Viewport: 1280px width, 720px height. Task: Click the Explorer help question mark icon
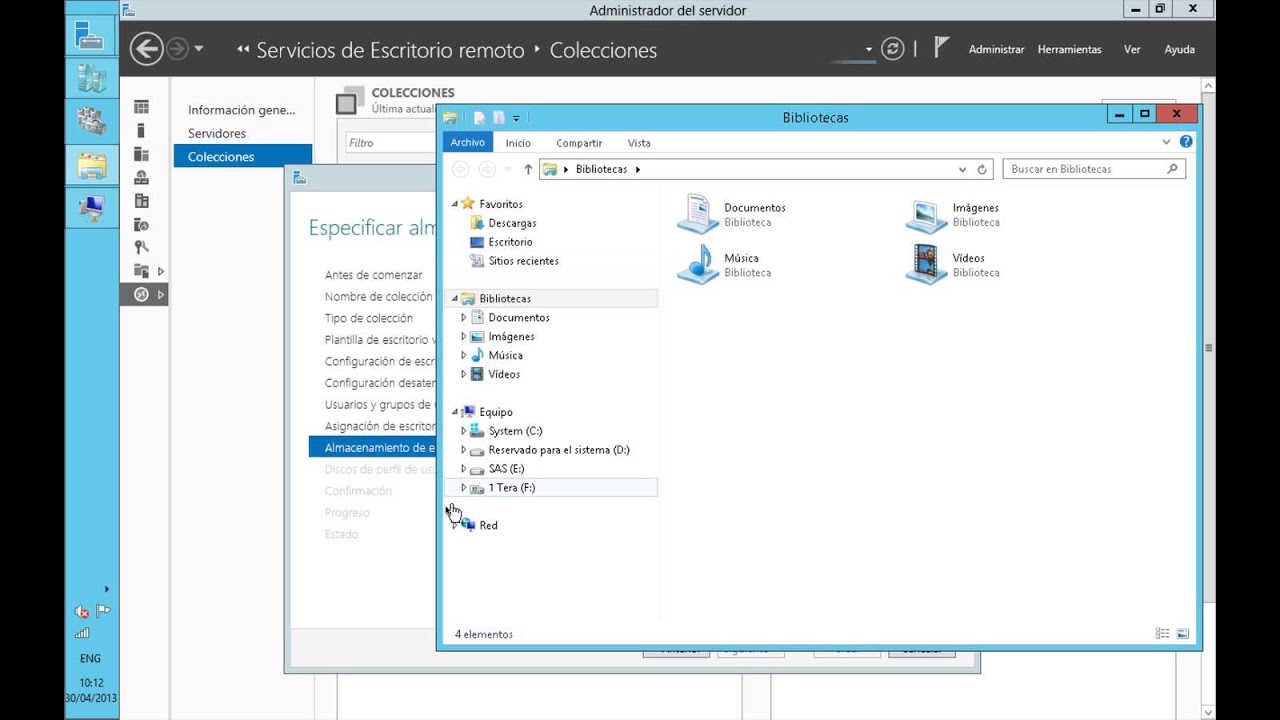pos(1186,142)
